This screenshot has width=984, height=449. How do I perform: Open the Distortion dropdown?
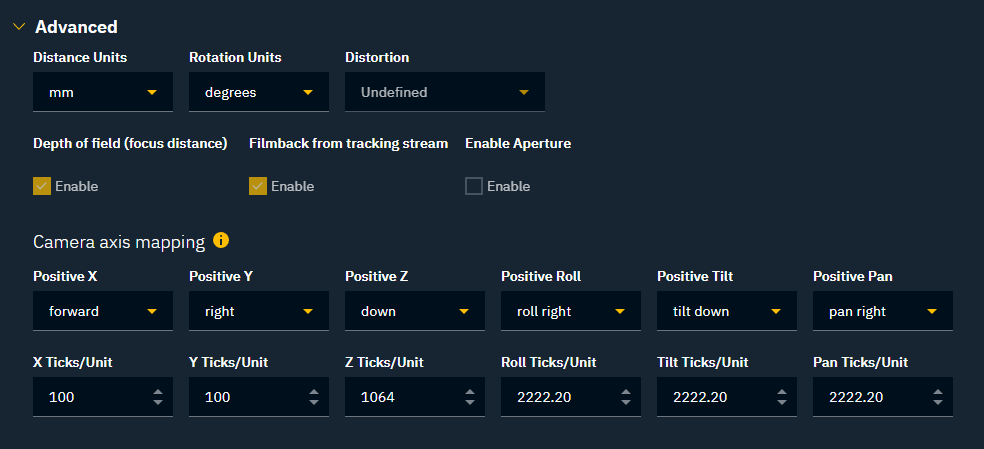[445, 92]
